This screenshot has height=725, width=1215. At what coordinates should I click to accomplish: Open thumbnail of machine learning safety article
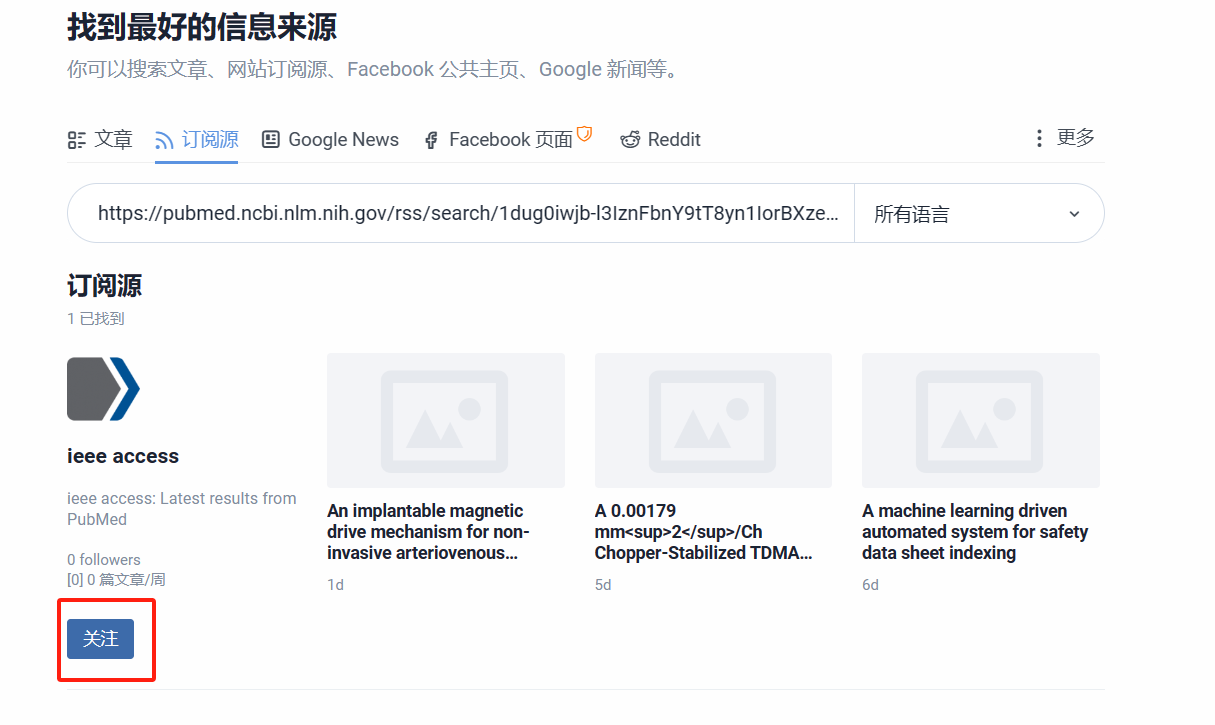(981, 420)
